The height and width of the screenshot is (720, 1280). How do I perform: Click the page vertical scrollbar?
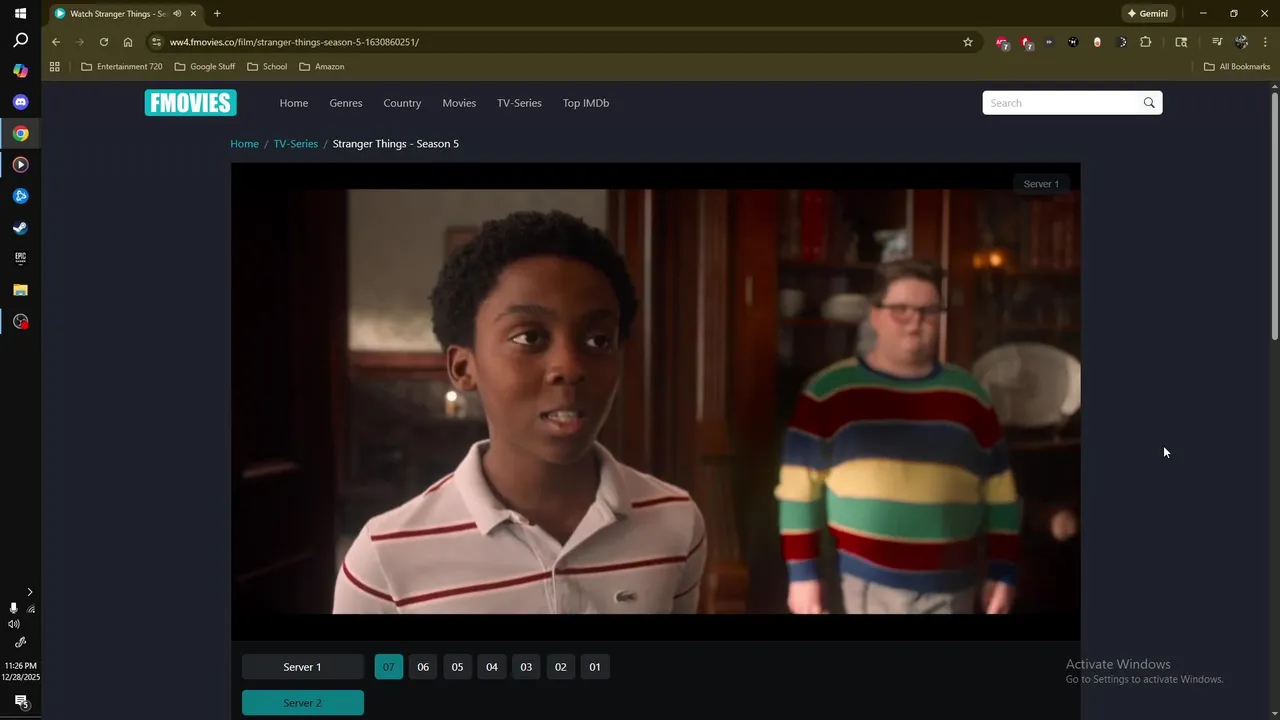tap(1275, 215)
